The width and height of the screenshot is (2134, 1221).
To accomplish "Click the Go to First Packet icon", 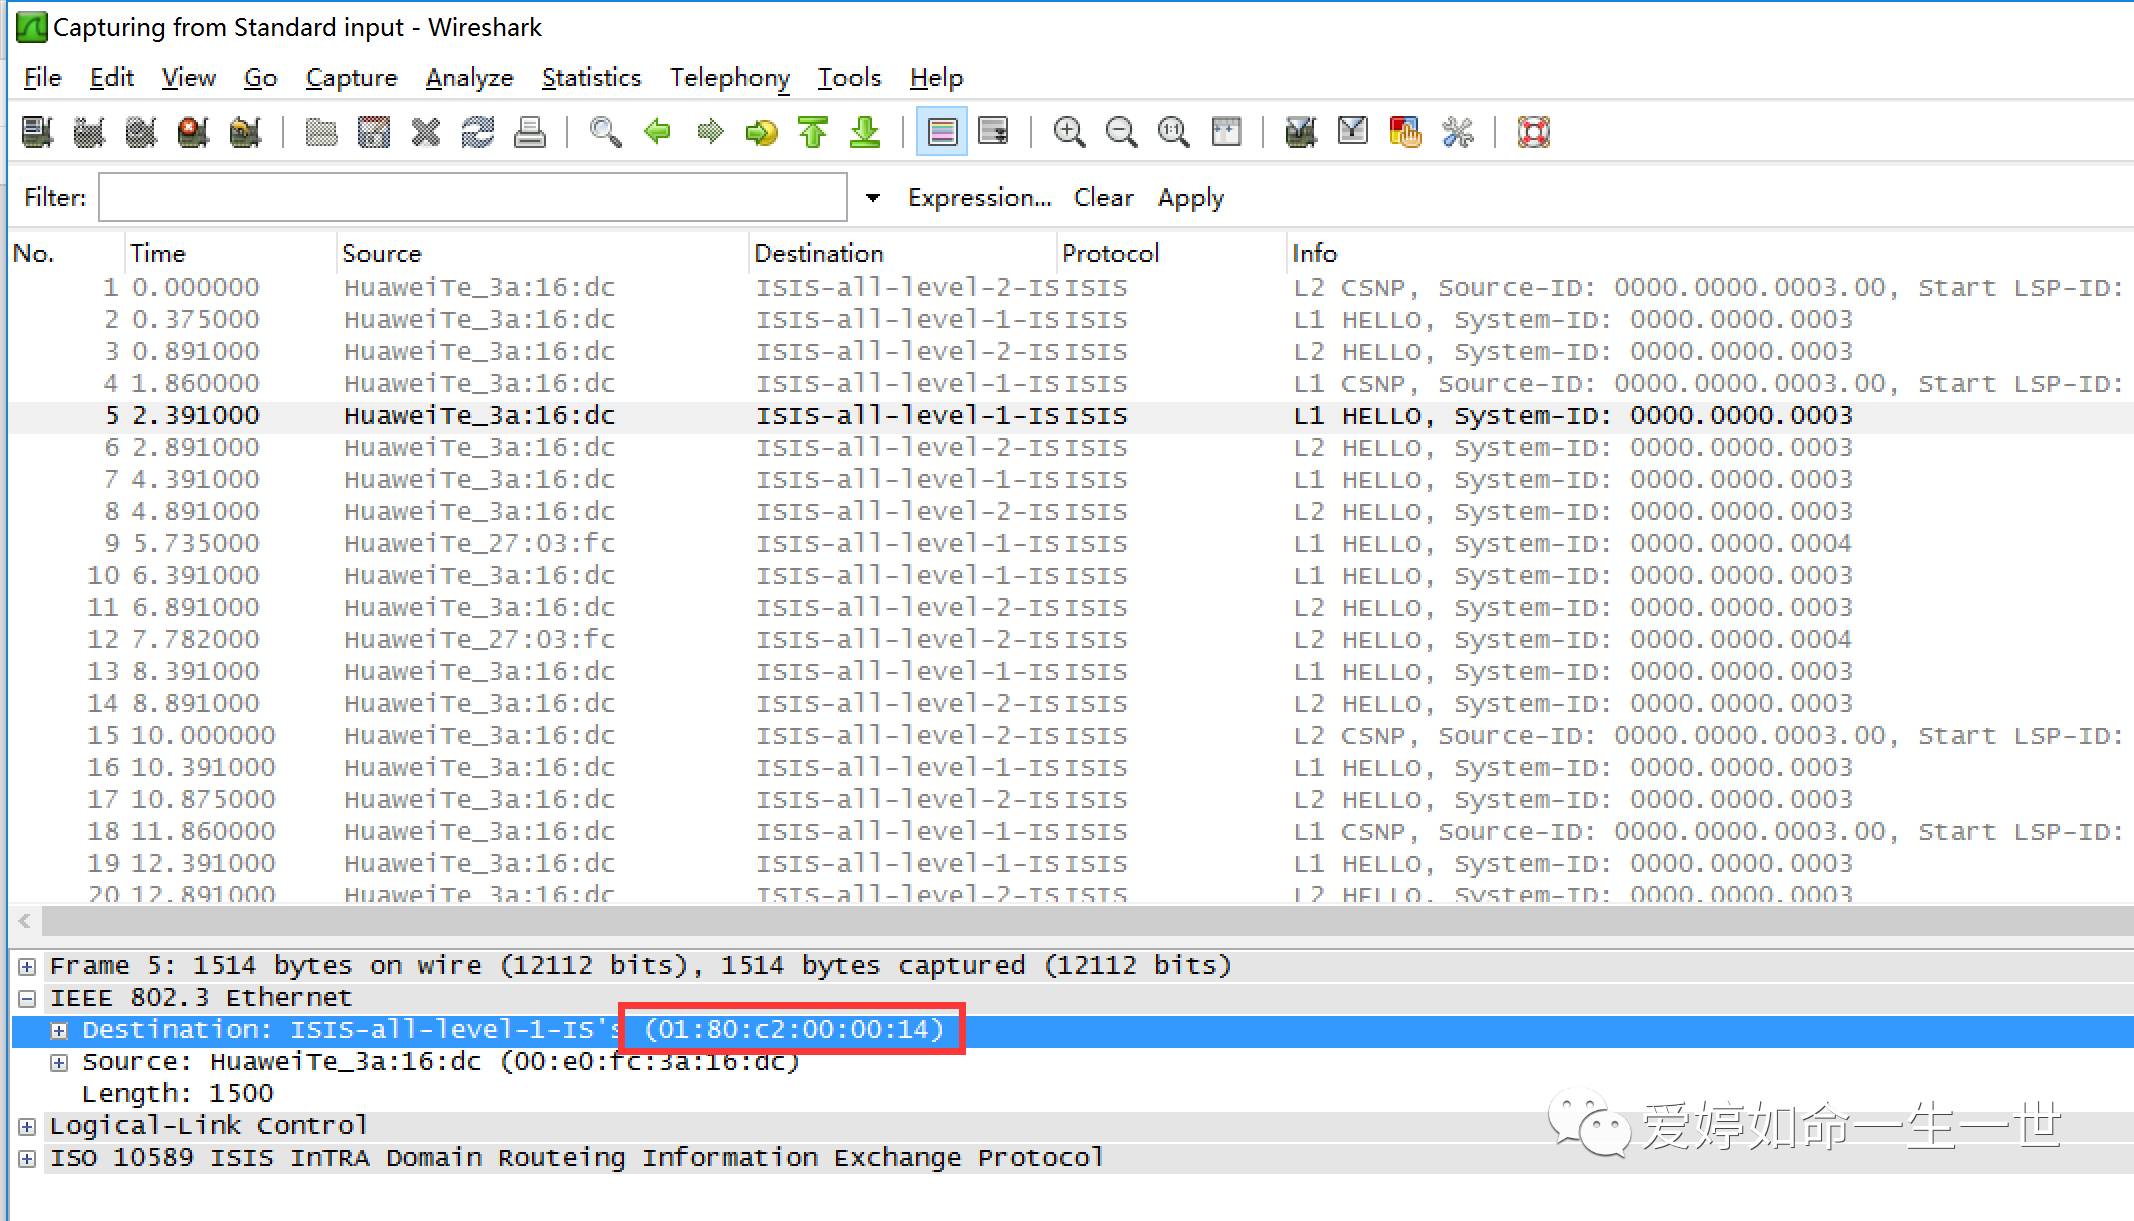I will 813,132.
